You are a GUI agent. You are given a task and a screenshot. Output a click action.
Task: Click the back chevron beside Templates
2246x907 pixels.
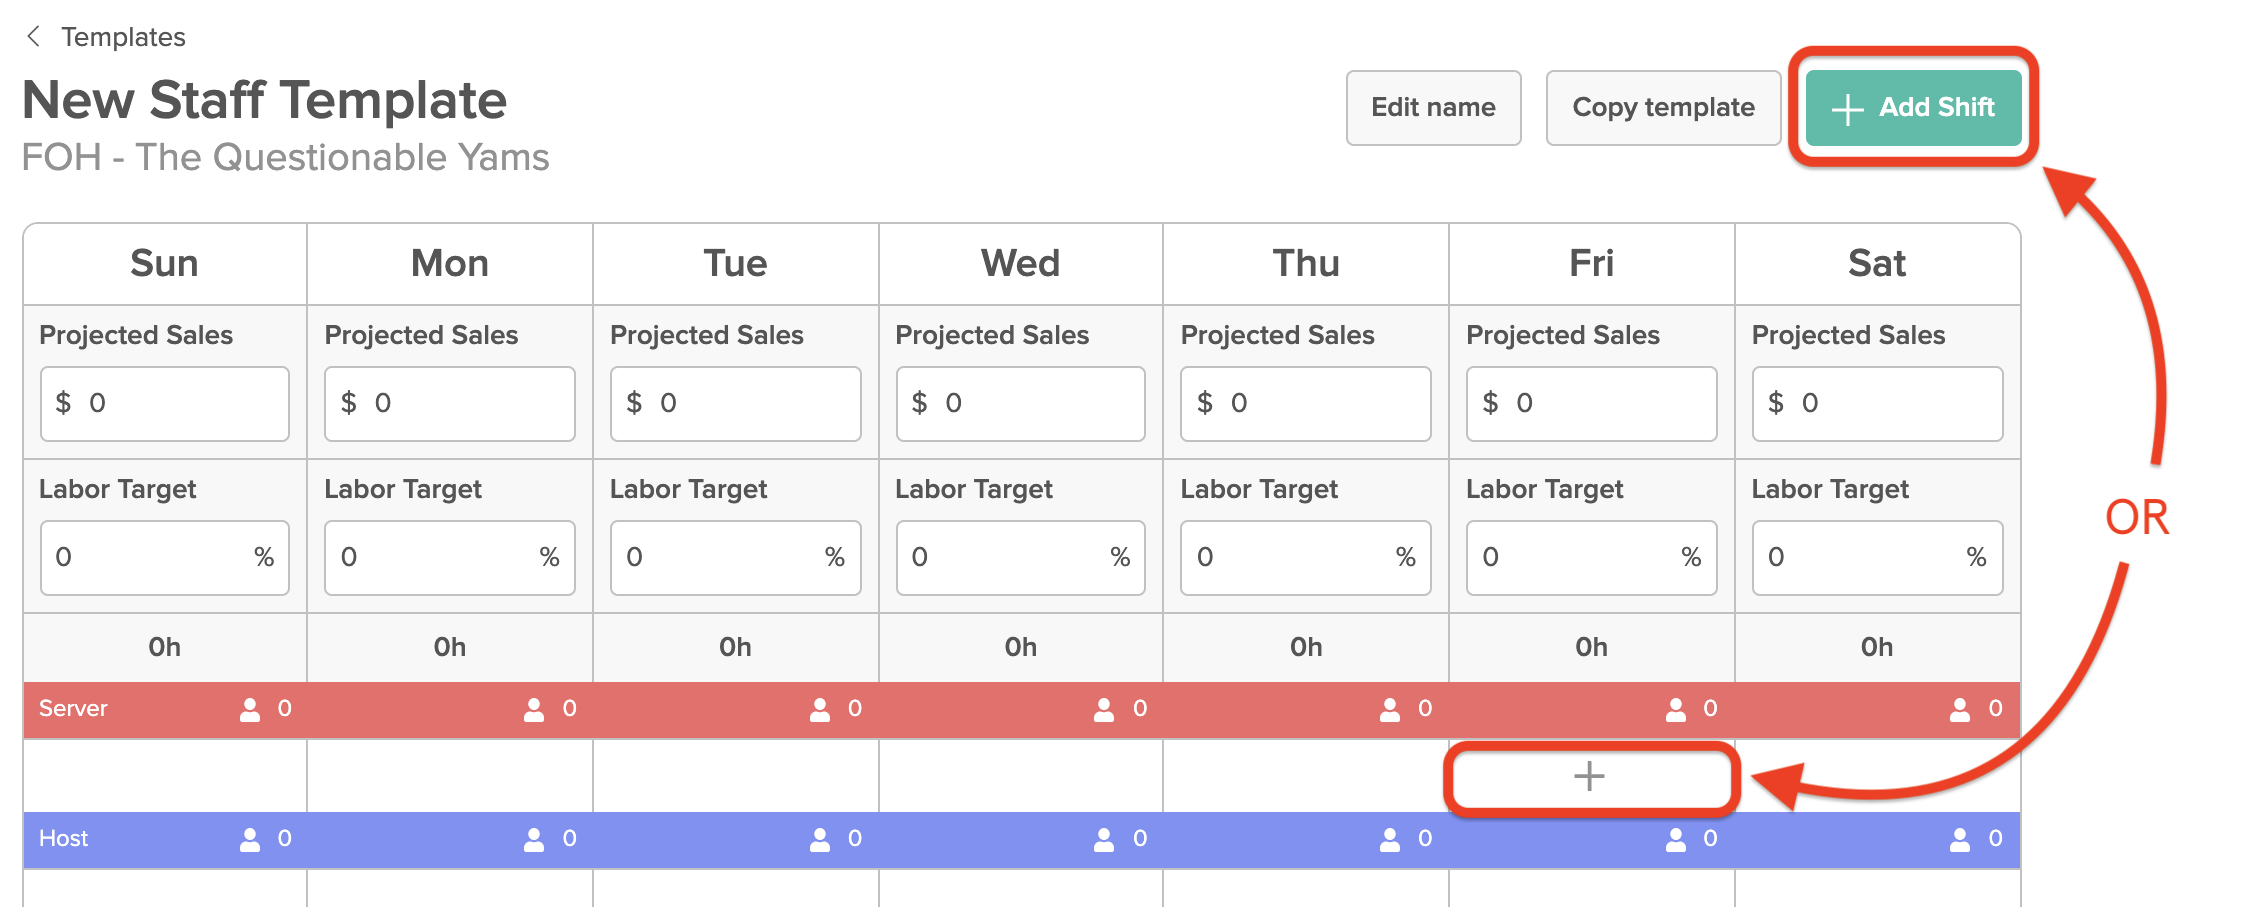pyautogui.click(x=34, y=37)
